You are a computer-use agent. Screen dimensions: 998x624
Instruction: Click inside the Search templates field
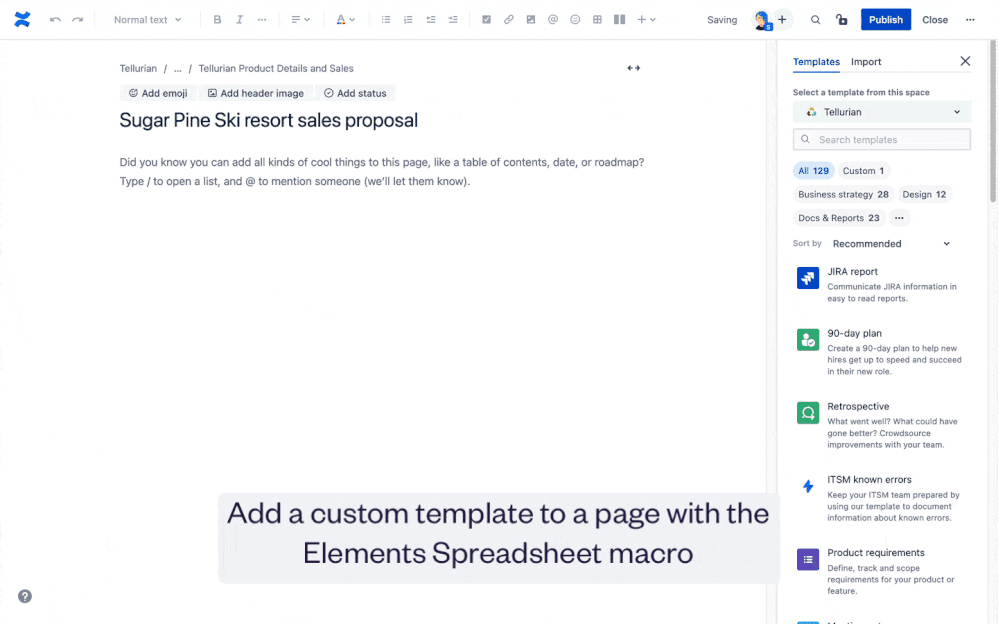coord(881,139)
